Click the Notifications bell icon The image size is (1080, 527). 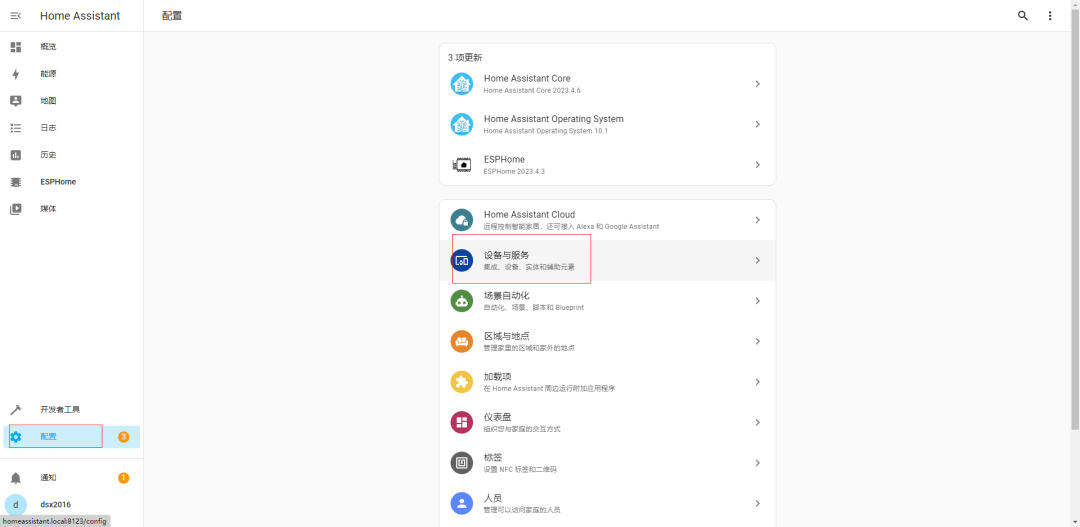16,477
